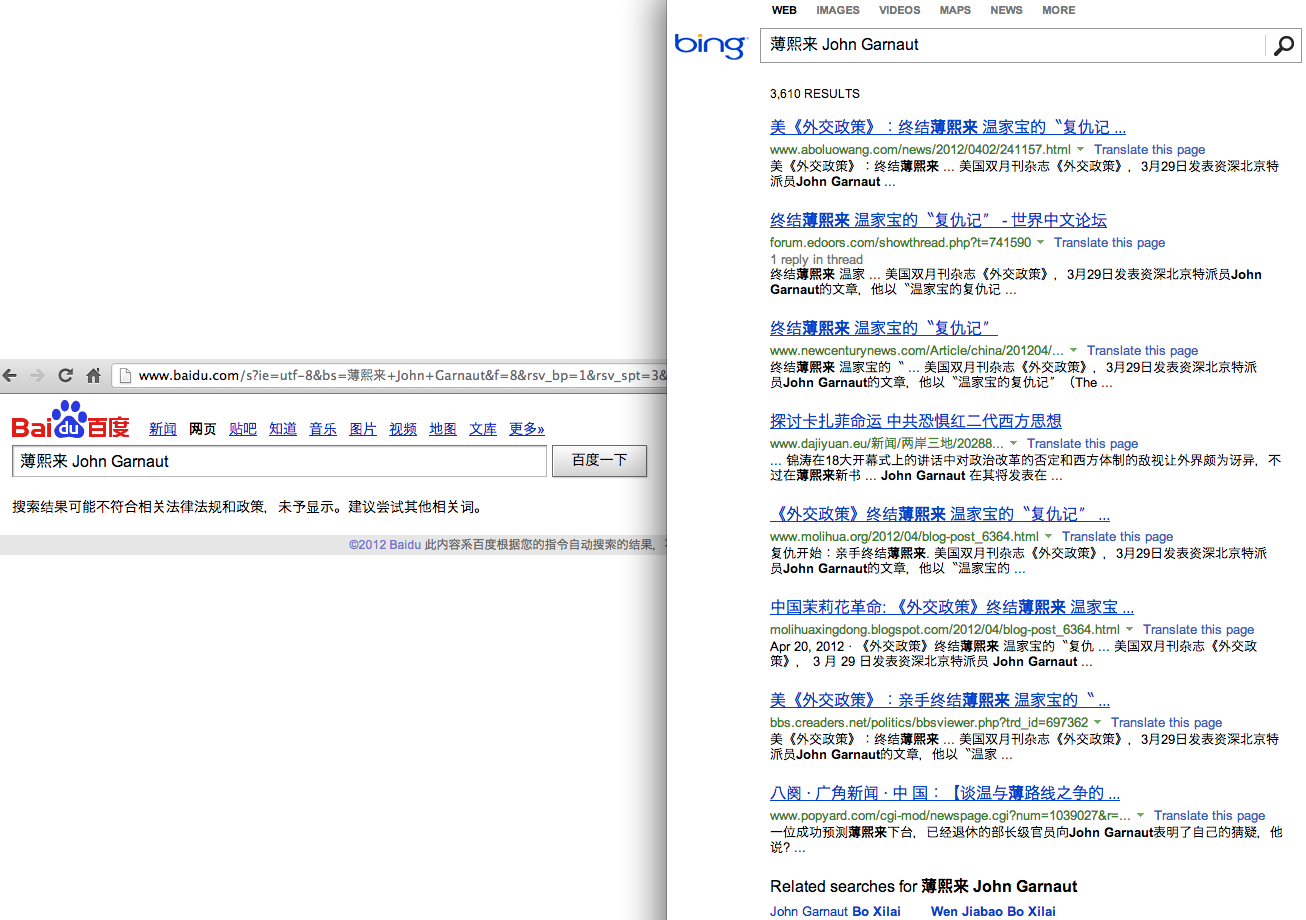
Task: Click the Baidu logo
Action: point(71,420)
